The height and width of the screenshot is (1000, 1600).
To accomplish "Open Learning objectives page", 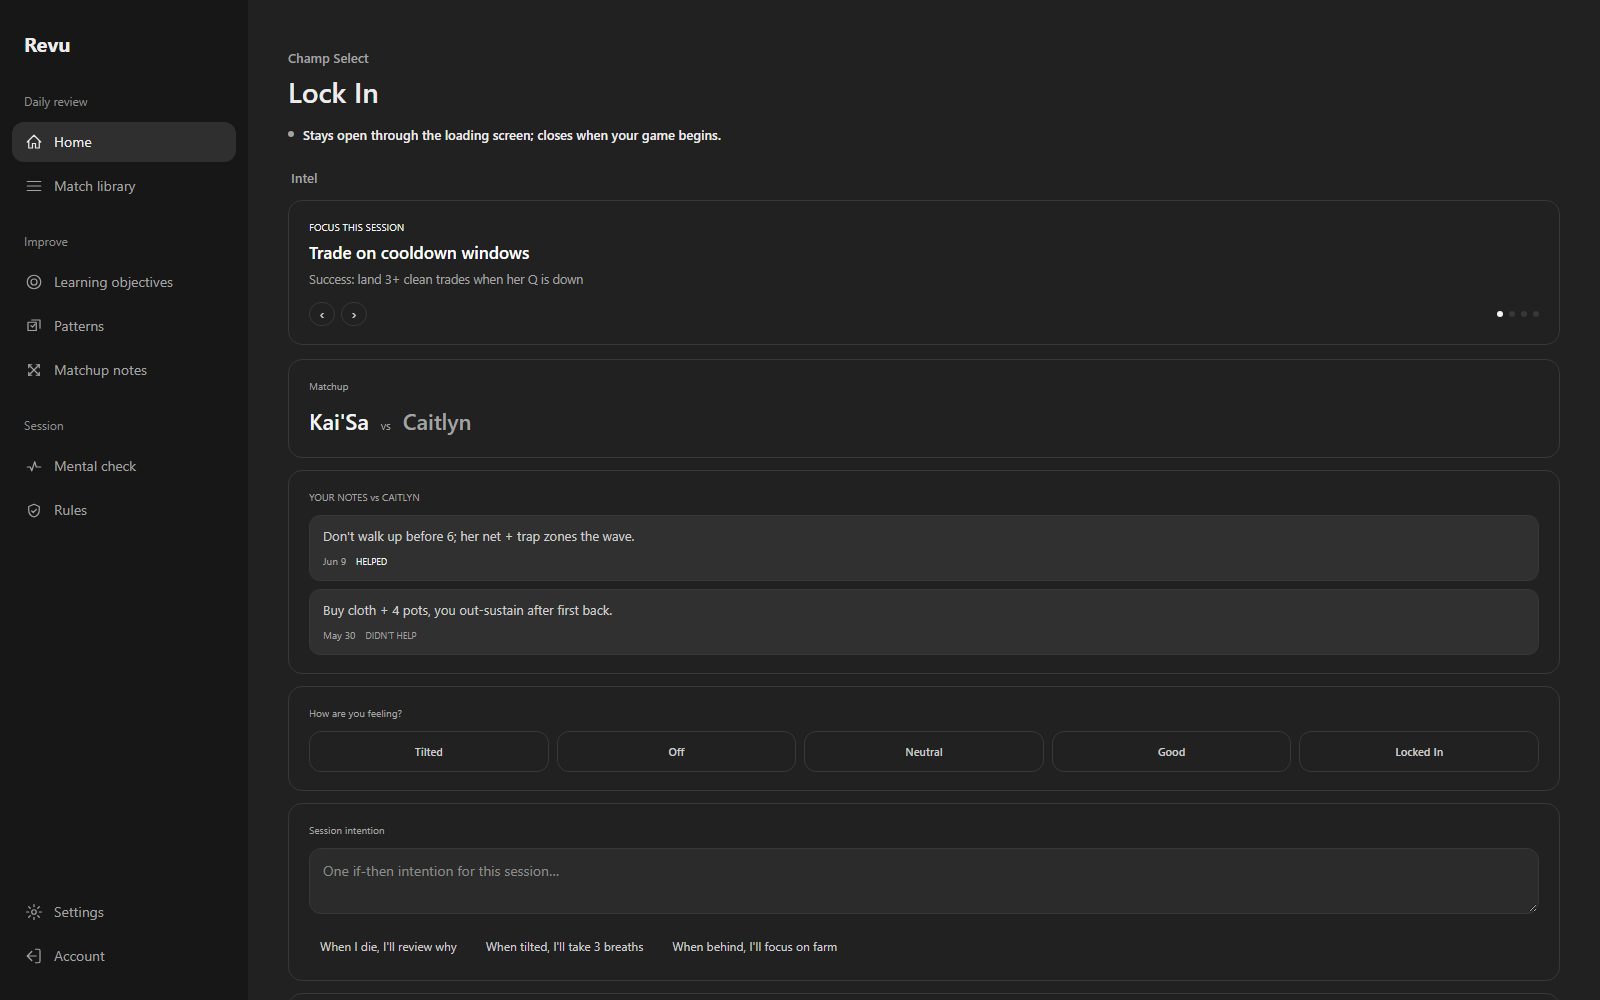I will pyautogui.click(x=124, y=282).
